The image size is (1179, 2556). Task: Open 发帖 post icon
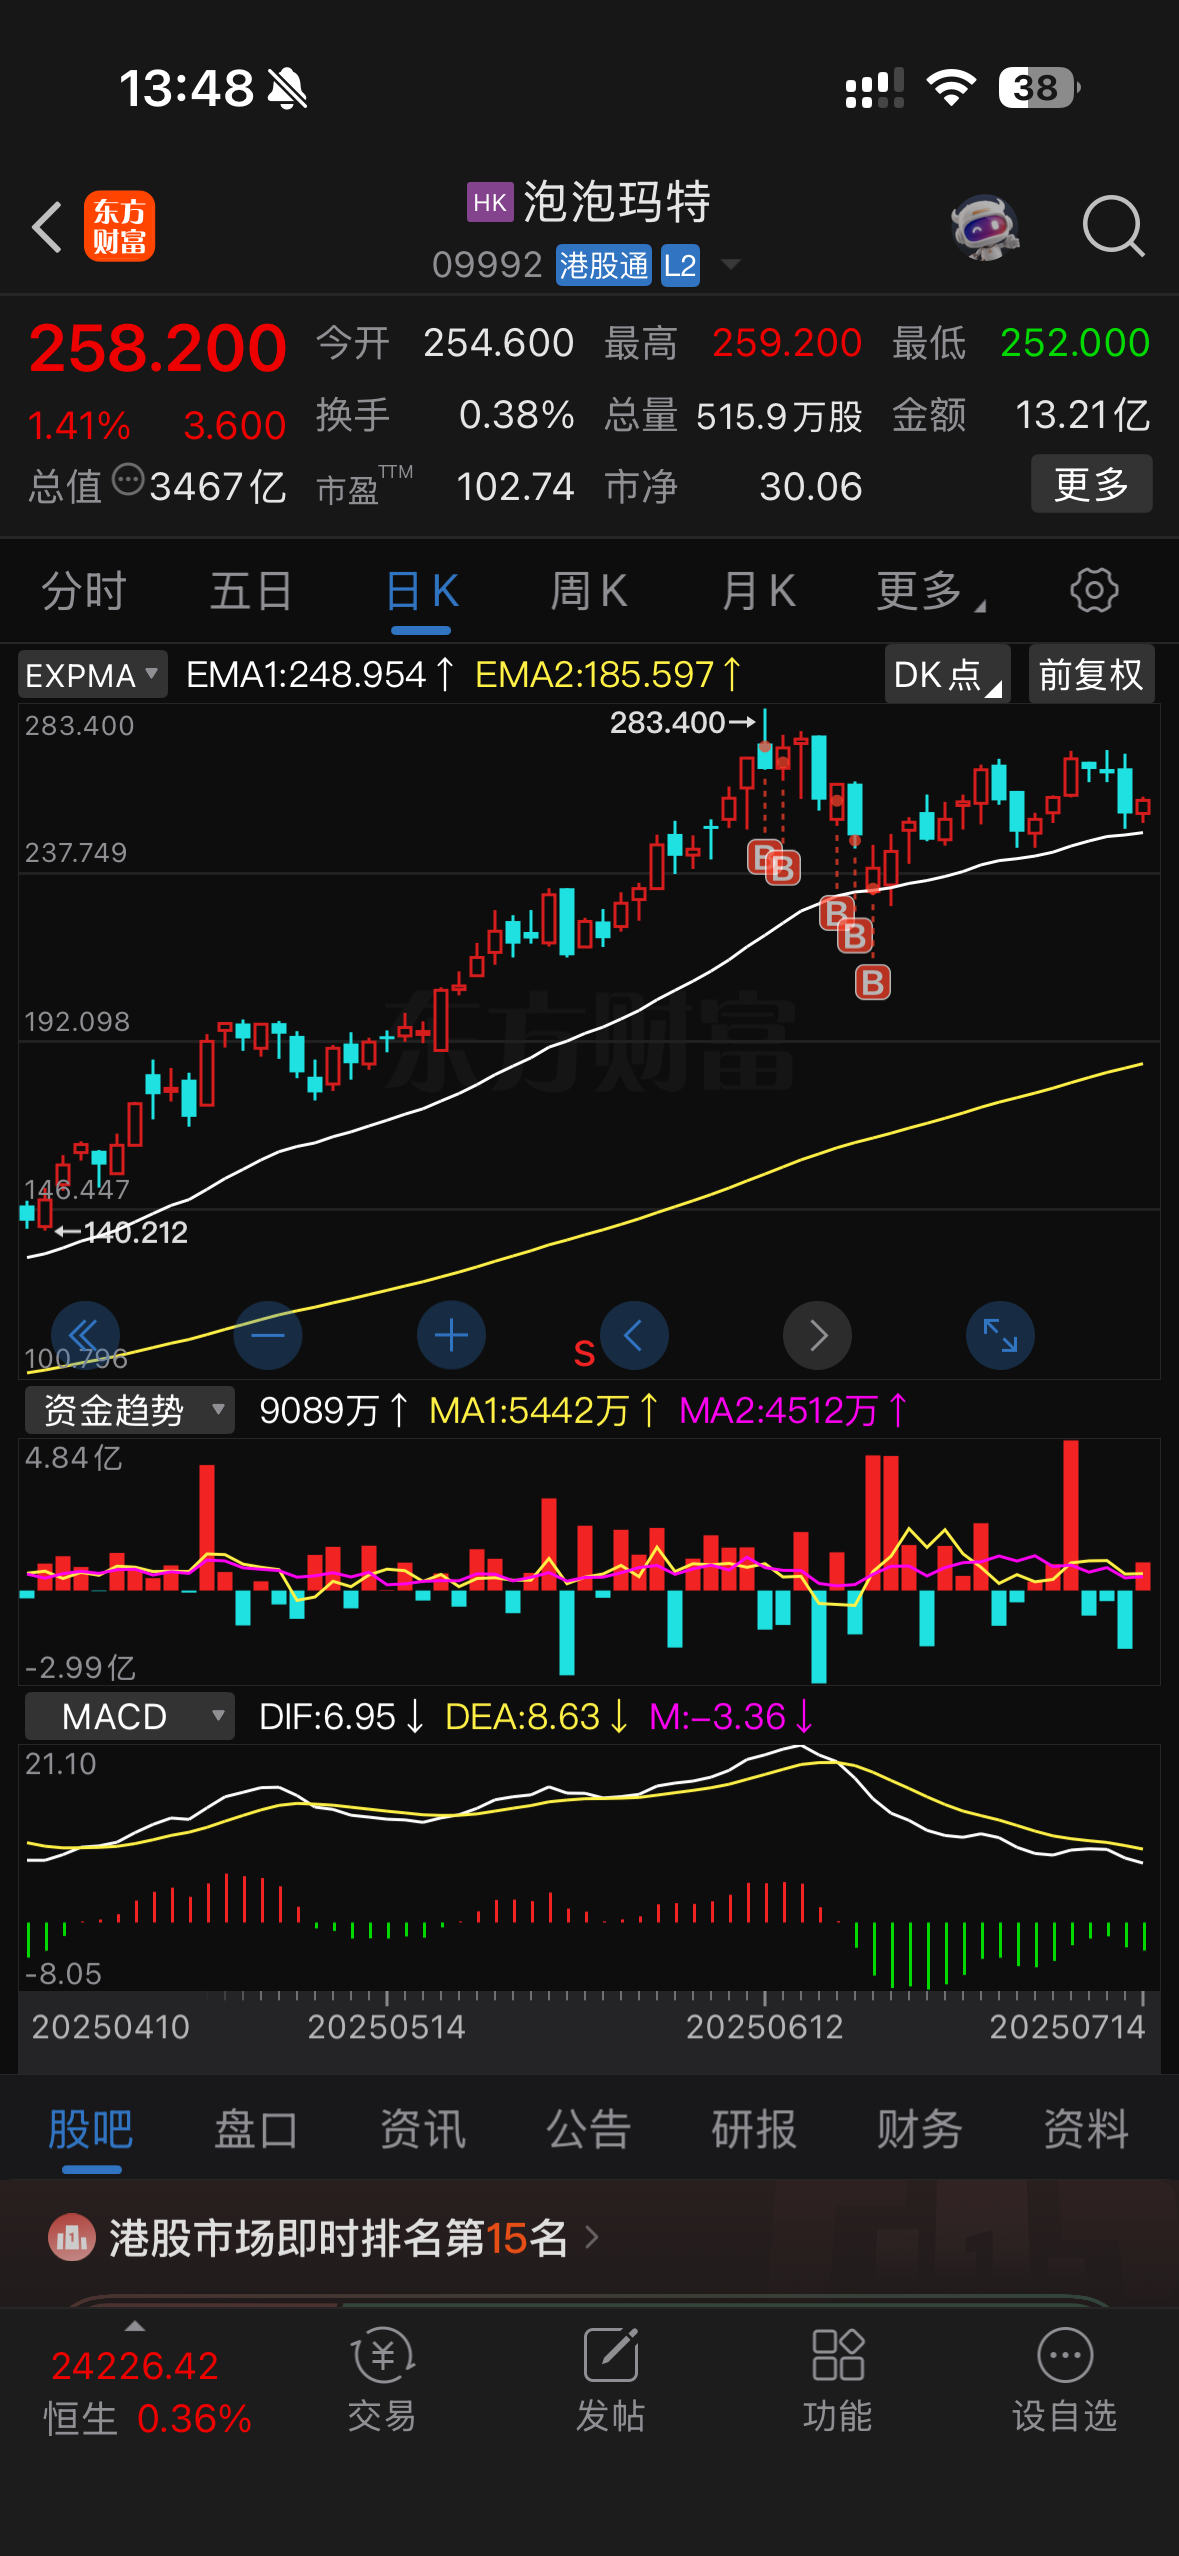(x=610, y=2355)
